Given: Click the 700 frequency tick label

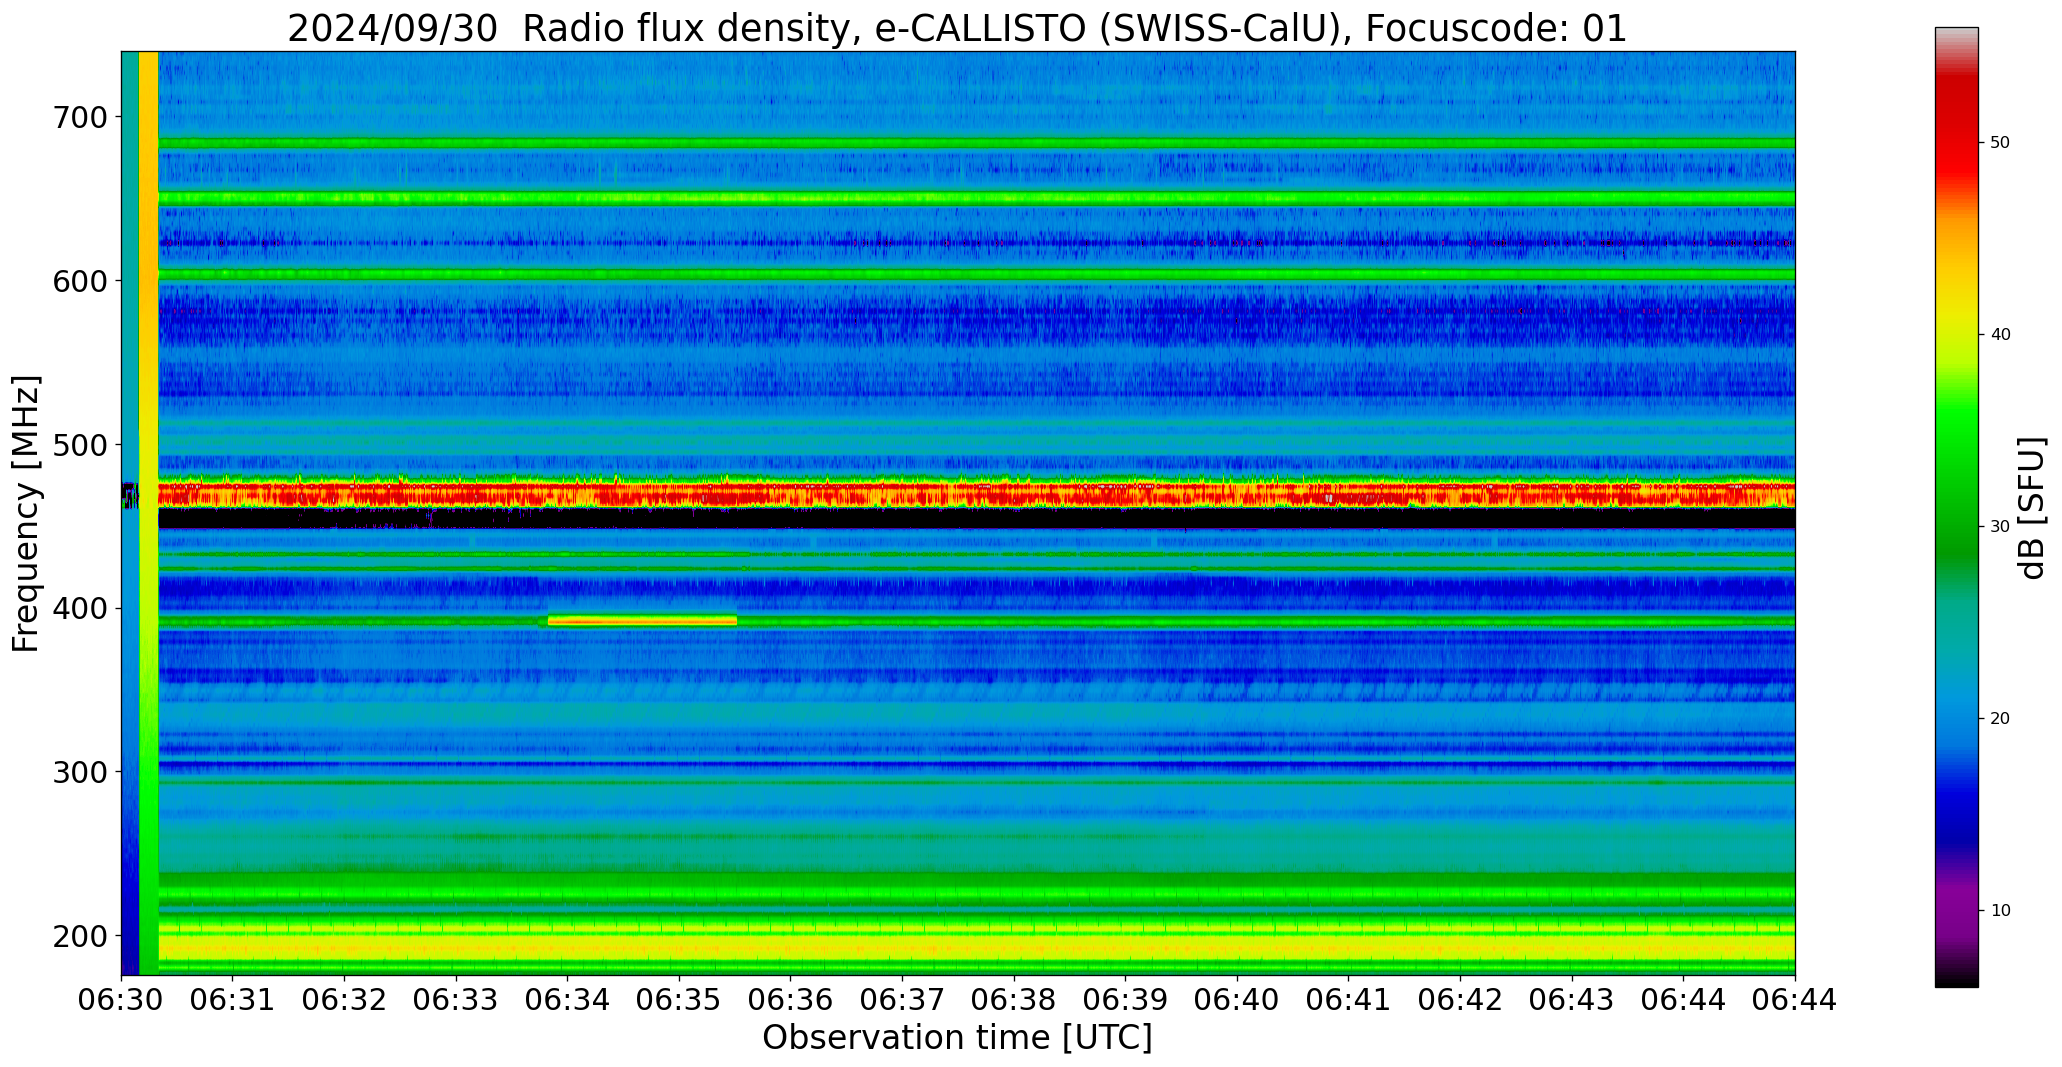Looking at the screenshot, I should (x=78, y=117).
